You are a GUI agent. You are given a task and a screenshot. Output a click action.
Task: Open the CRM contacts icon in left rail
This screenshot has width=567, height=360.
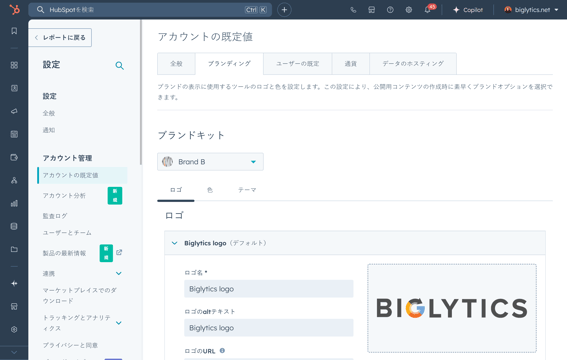[x=14, y=88]
